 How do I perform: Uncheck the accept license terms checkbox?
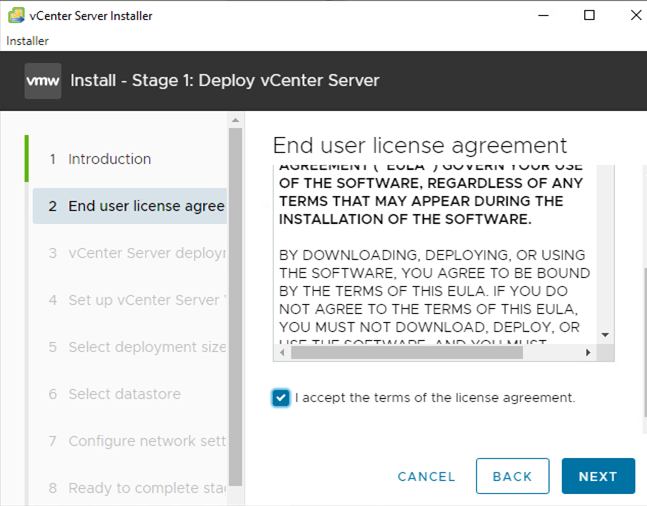tap(281, 398)
